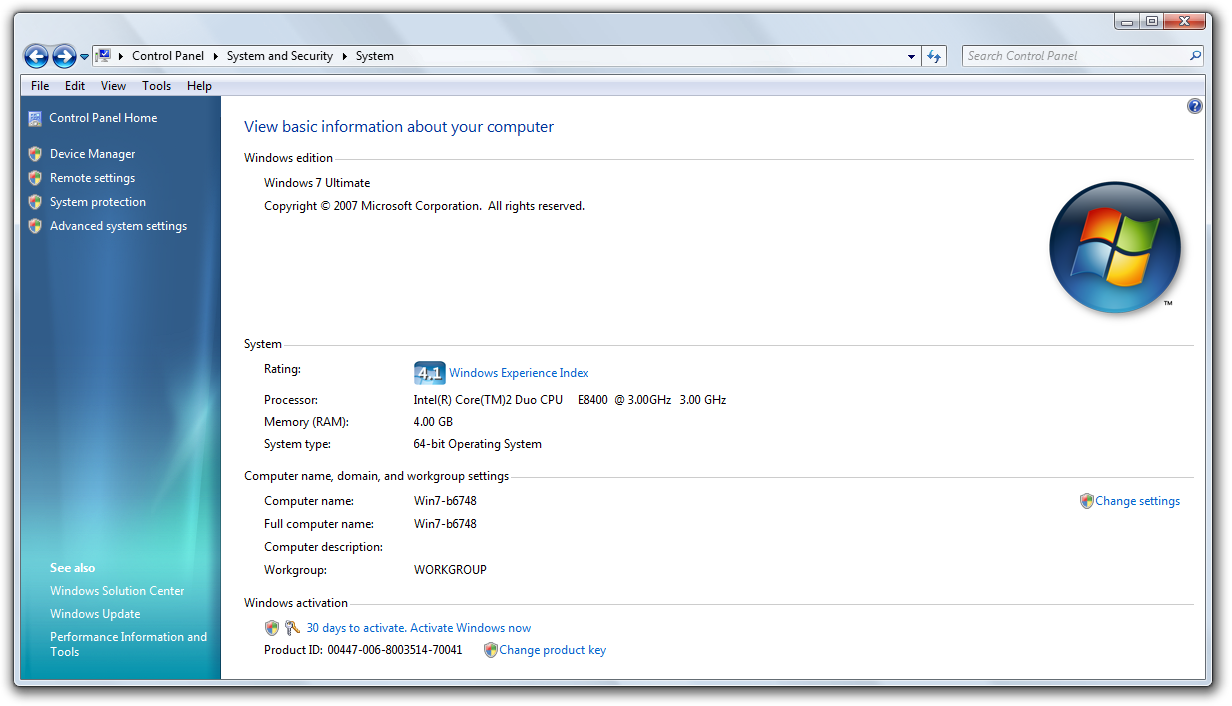Maximize the System window

(x=1151, y=21)
